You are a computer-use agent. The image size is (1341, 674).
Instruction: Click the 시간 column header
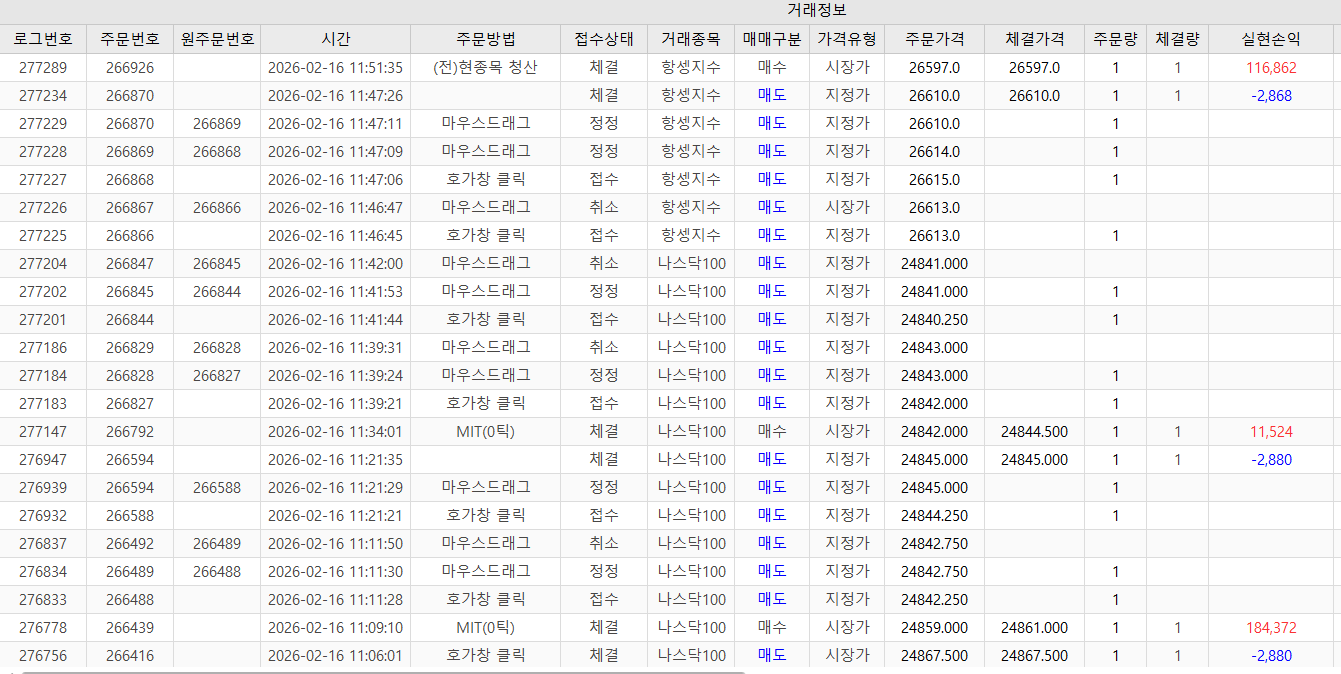click(x=336, y=39)
